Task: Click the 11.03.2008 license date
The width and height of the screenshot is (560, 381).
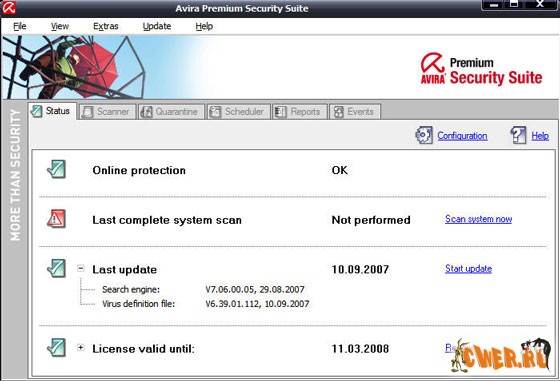Action: tap(360, 349)
